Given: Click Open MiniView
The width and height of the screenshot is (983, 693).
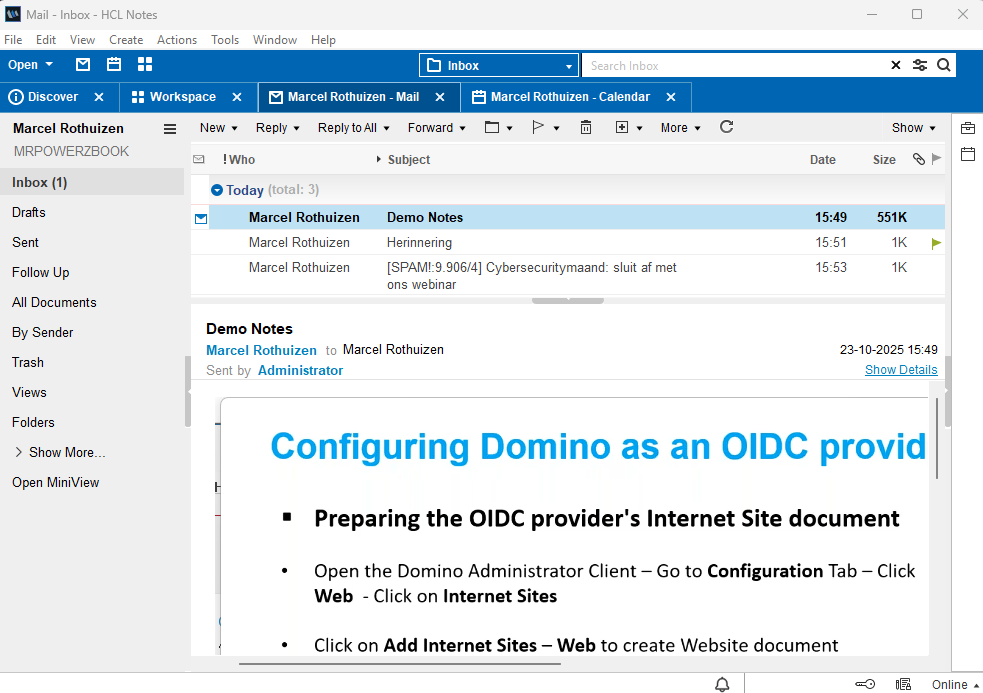Looking at the screenshot, I should point(55,482).
